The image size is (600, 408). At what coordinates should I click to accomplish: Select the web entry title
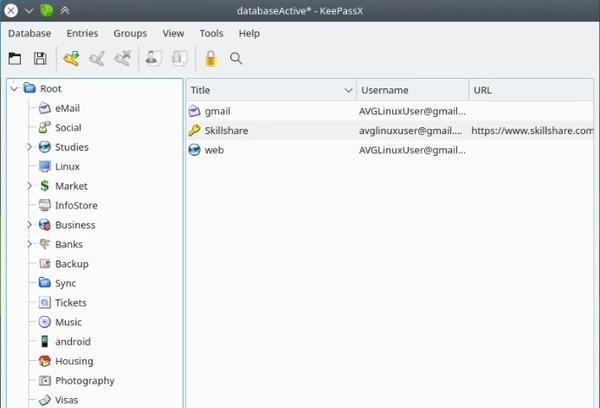[214, 150]
